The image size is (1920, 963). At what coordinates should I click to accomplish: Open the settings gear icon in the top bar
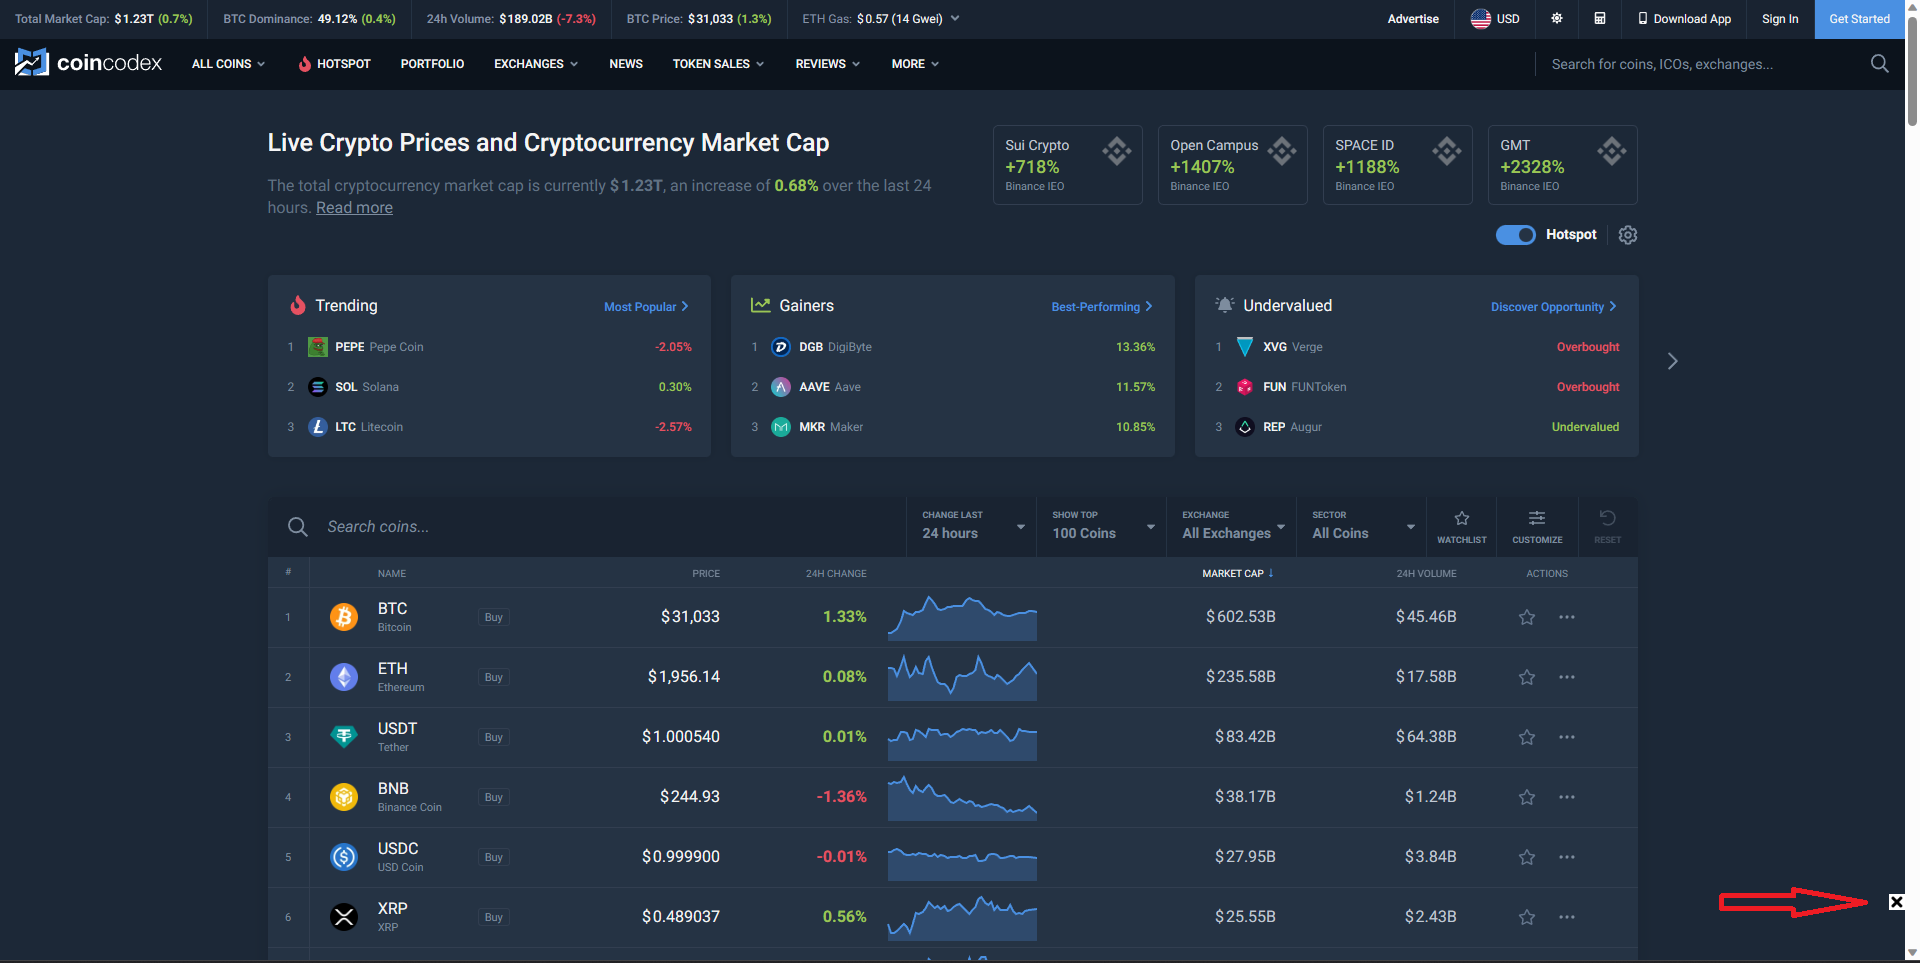pyautogui.click(x=1556, y=18)
